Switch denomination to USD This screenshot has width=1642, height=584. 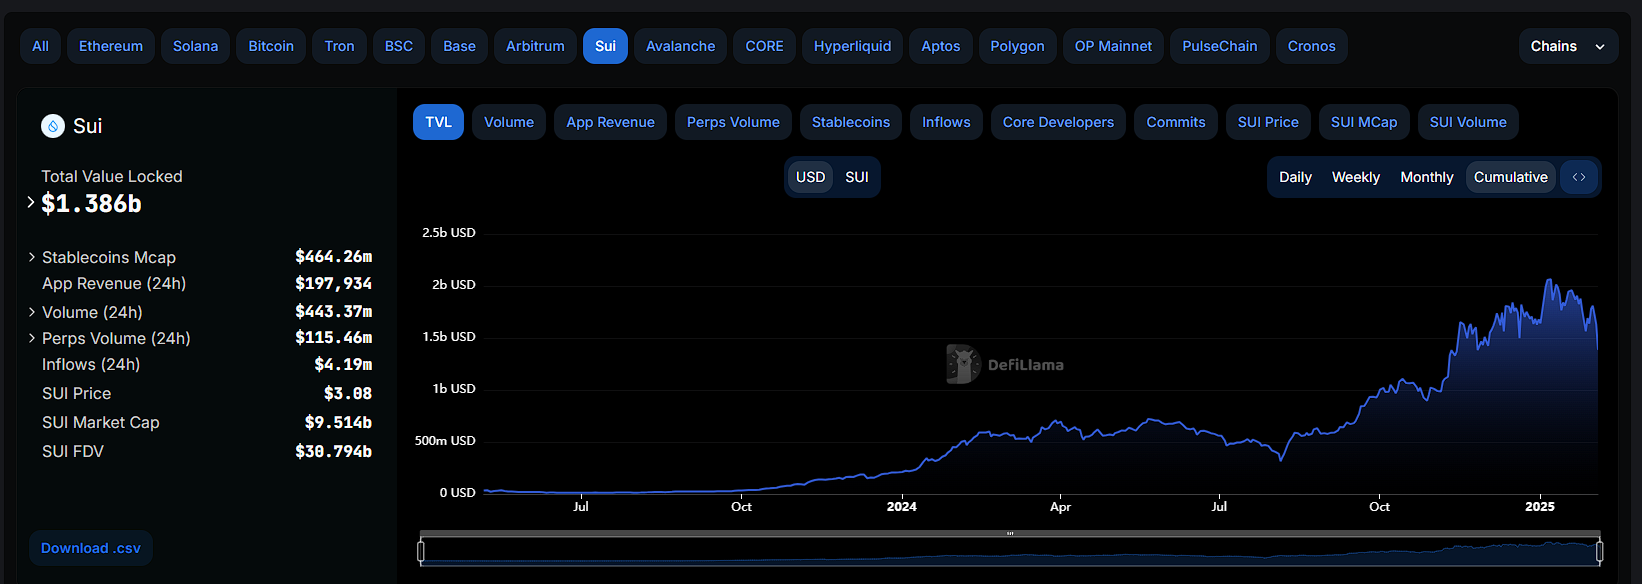[810, 177]
